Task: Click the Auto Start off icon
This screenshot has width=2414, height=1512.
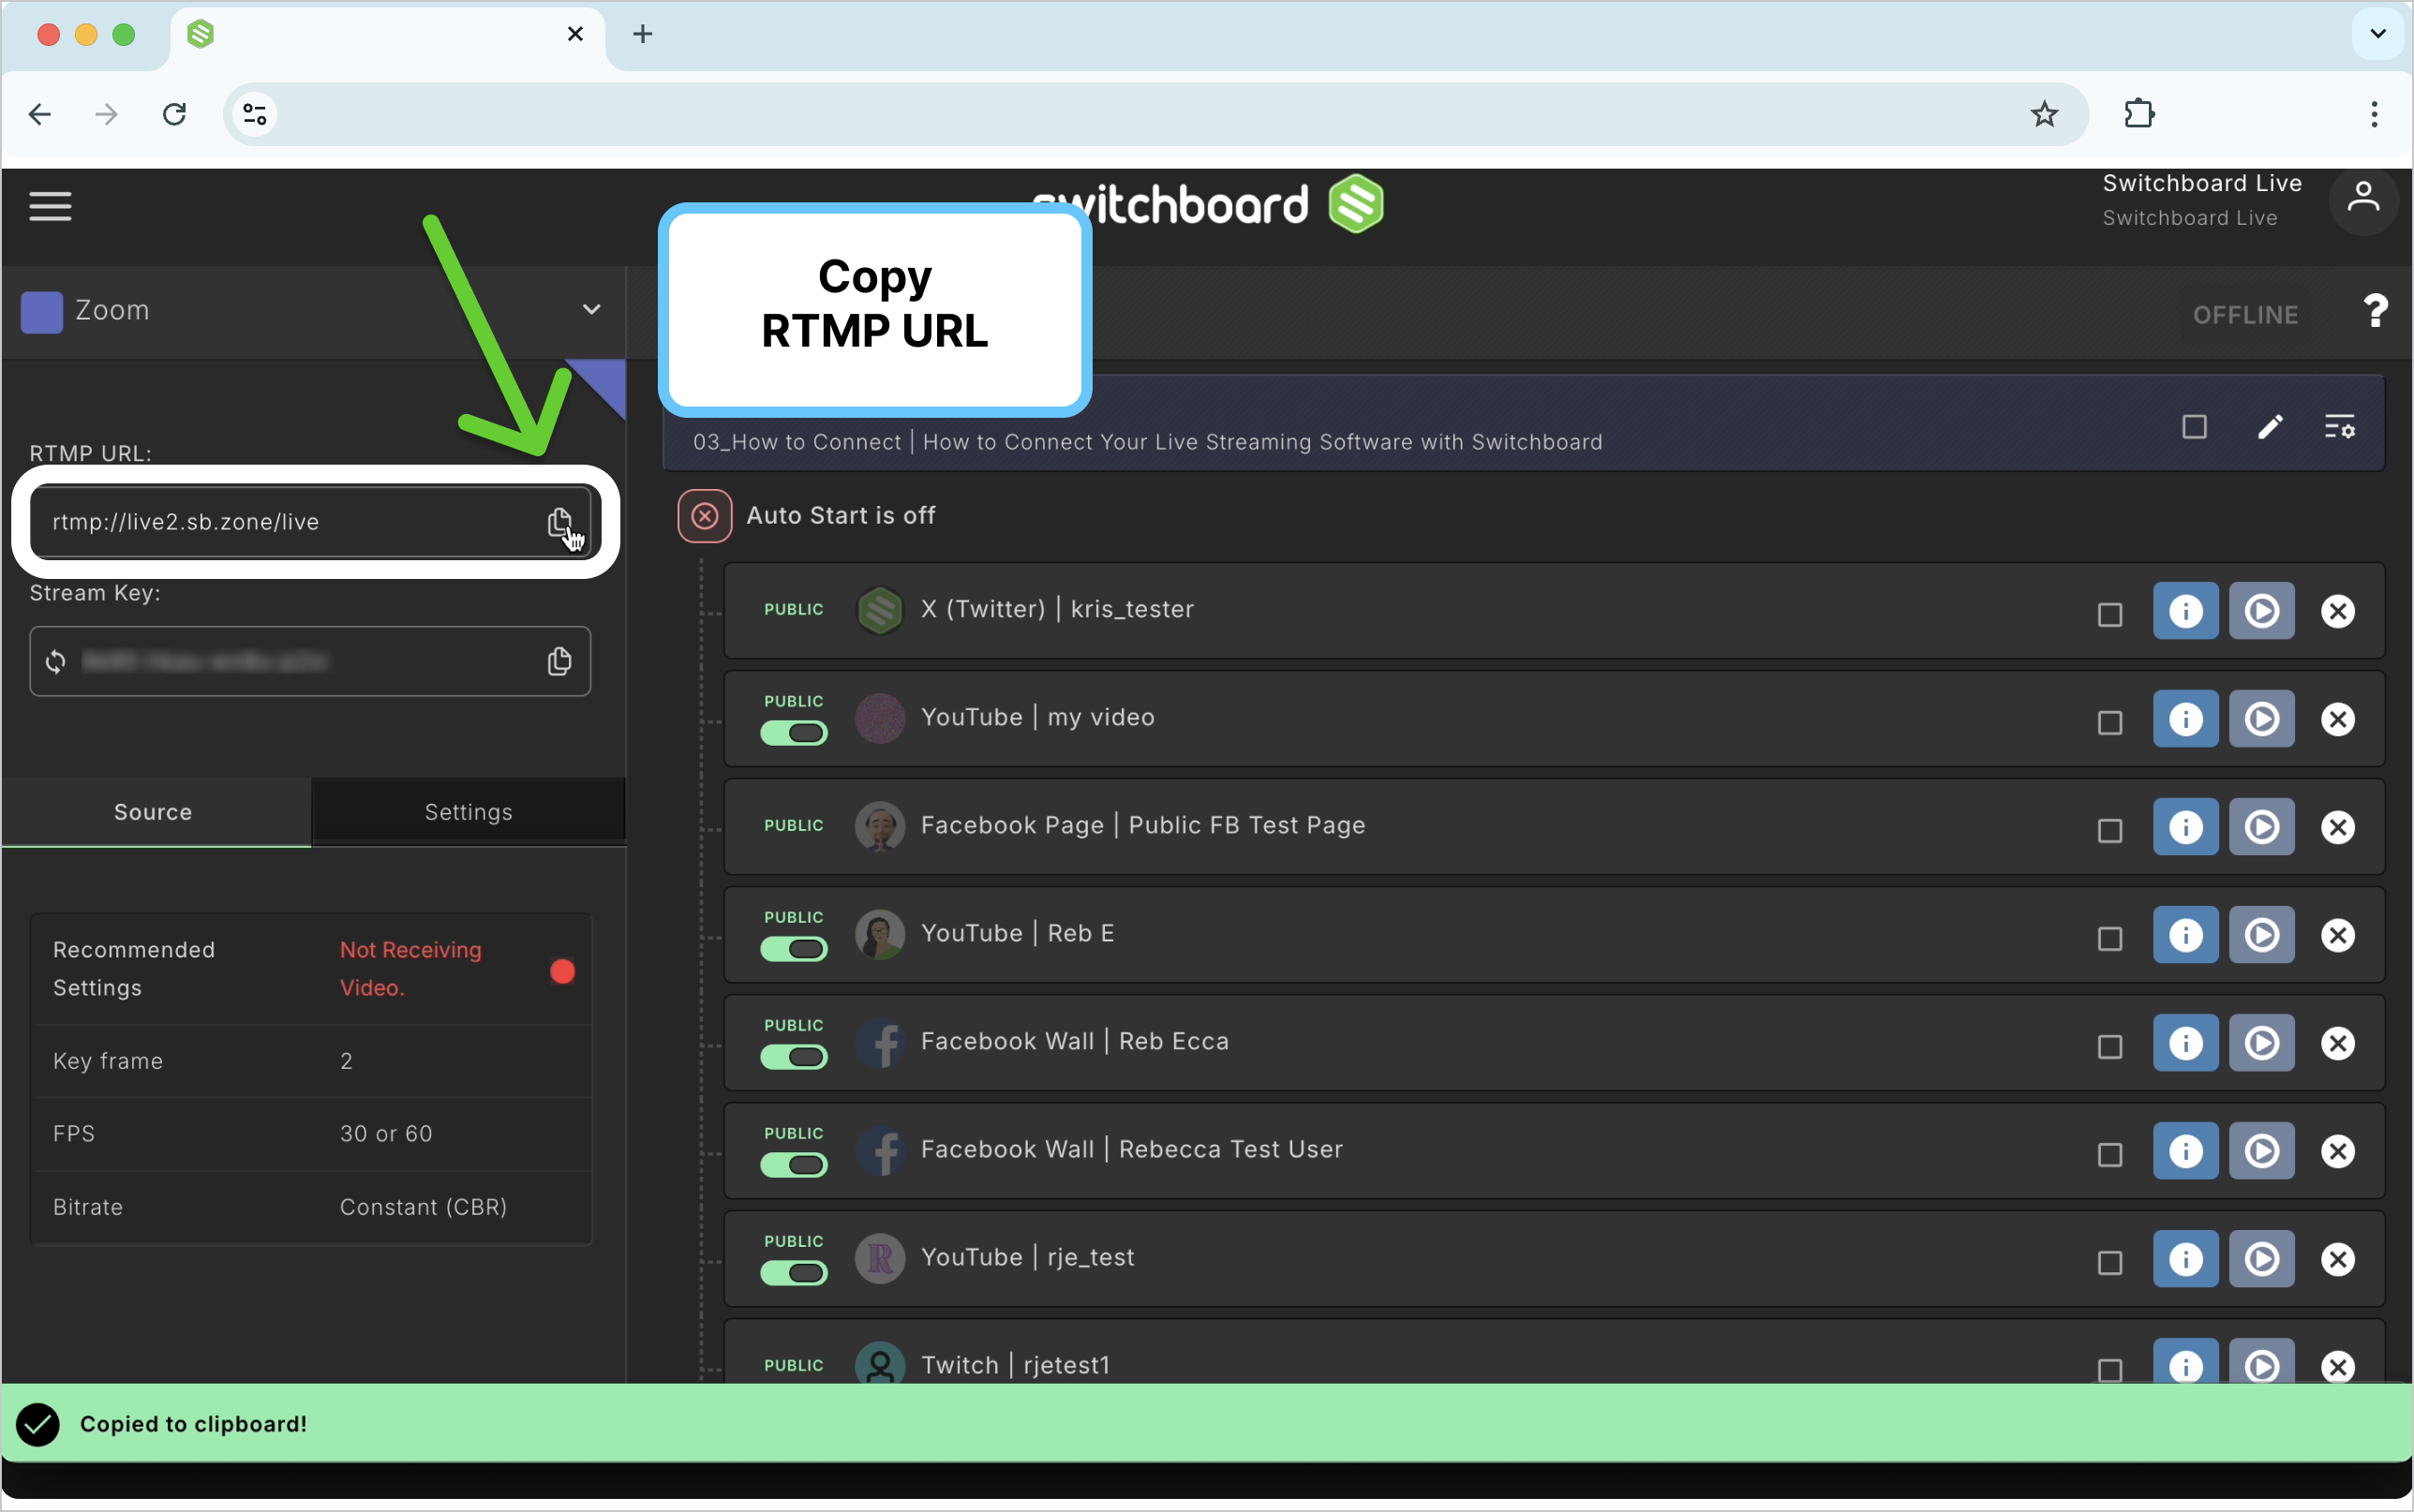Action: click(705, 516)
